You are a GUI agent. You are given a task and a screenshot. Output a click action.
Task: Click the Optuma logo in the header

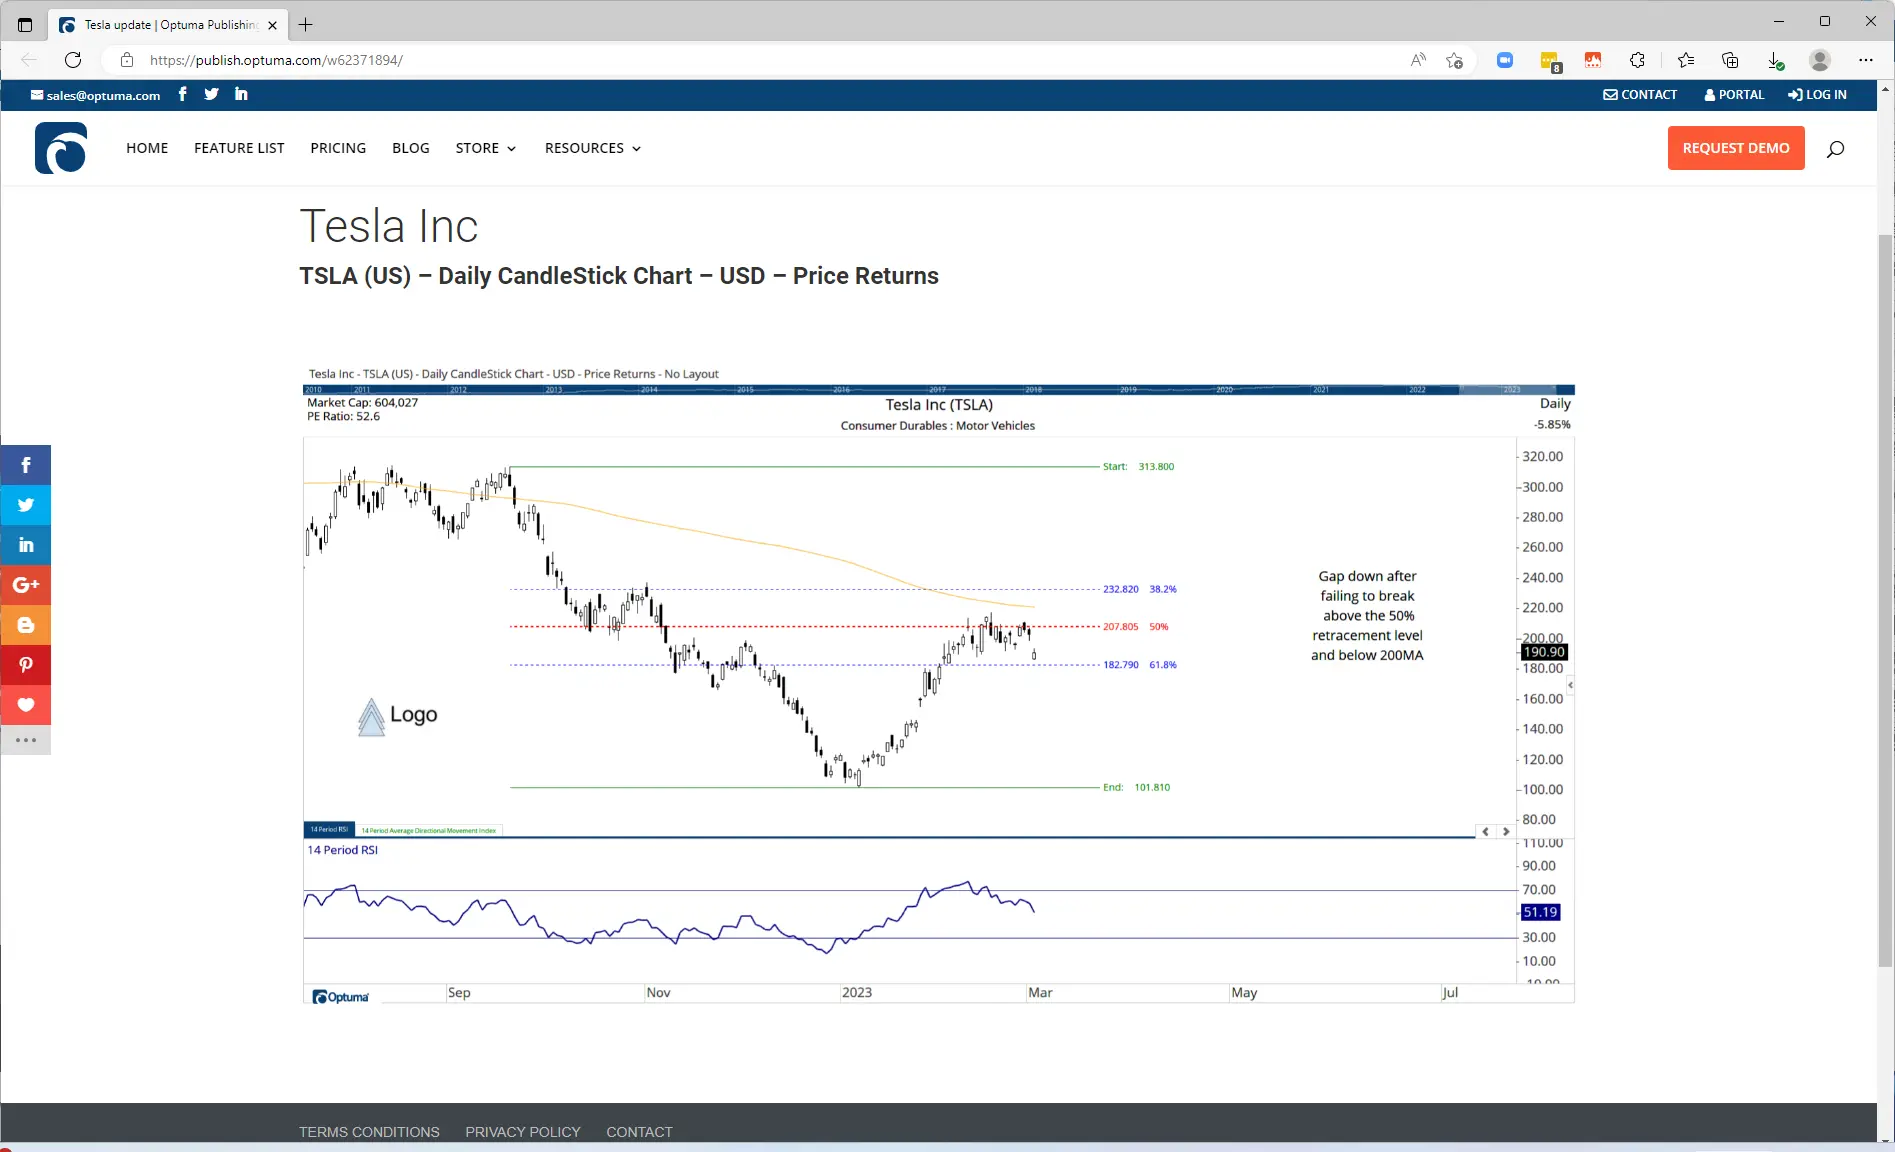click(61, 148)
